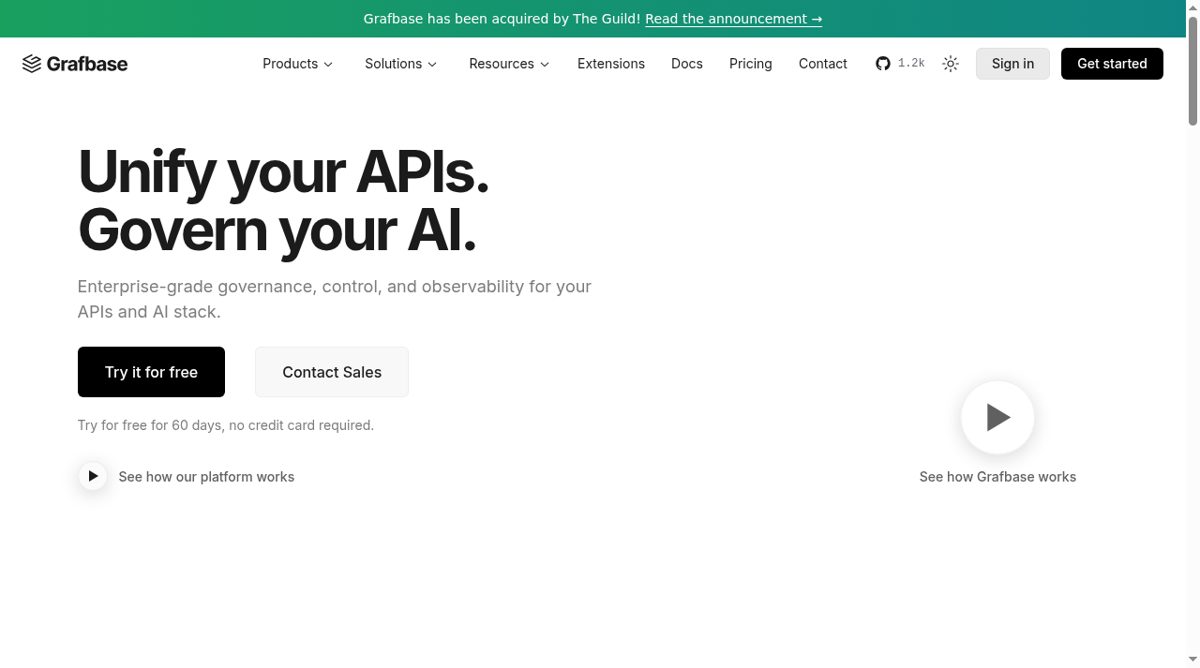Click the Contact Sales button
Viewport: 1200px width, 668px height.
pos(332,372)
